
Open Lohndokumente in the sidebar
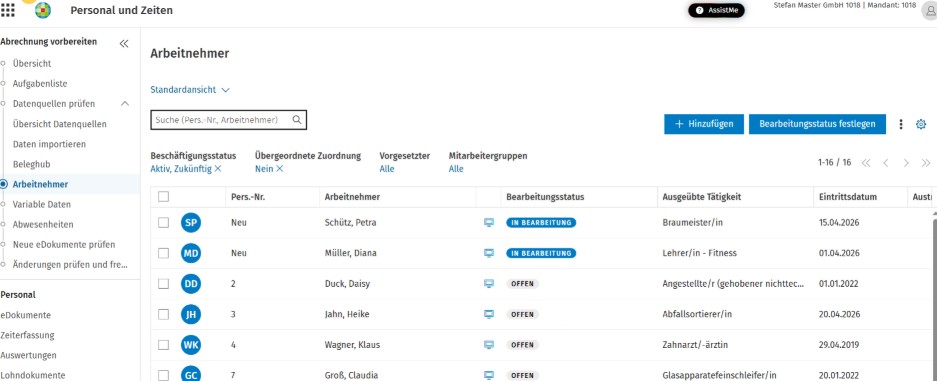click(33, 376)
